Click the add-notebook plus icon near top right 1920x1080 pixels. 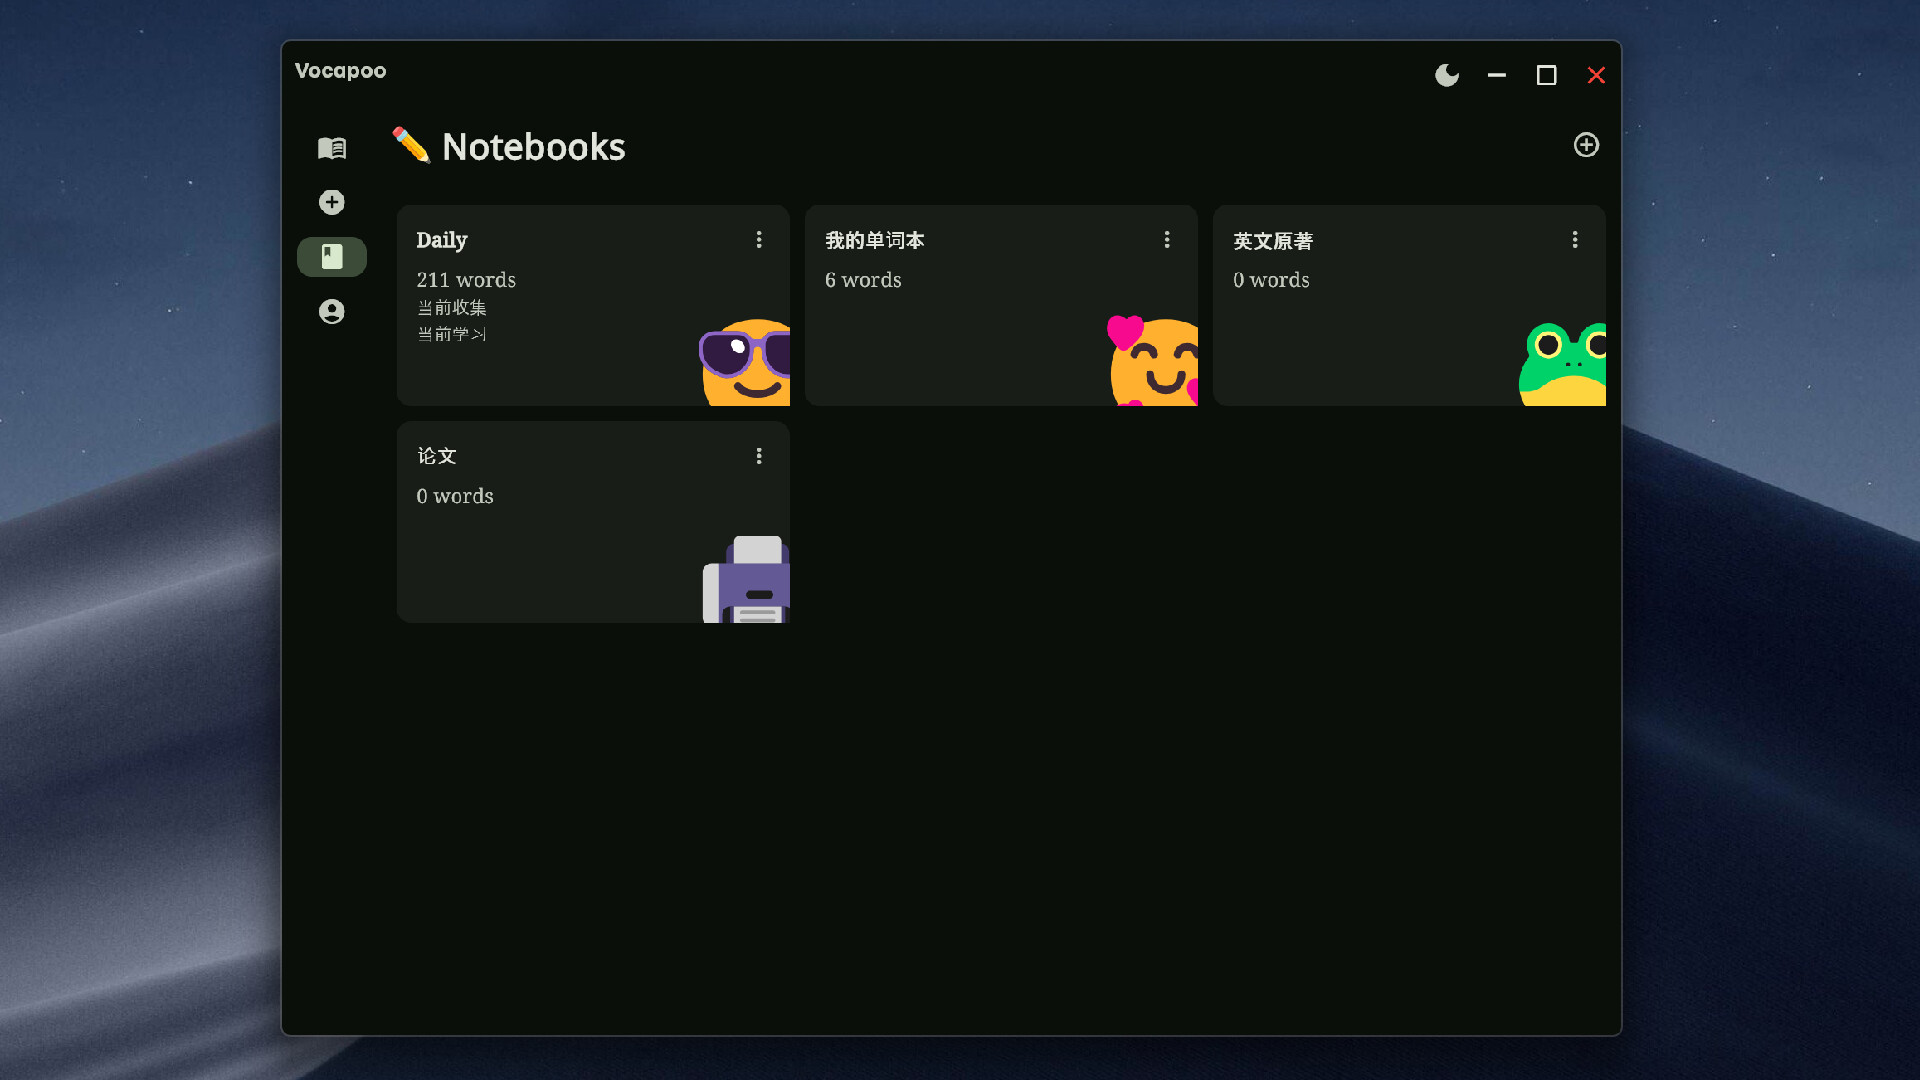coord(1586,145)
